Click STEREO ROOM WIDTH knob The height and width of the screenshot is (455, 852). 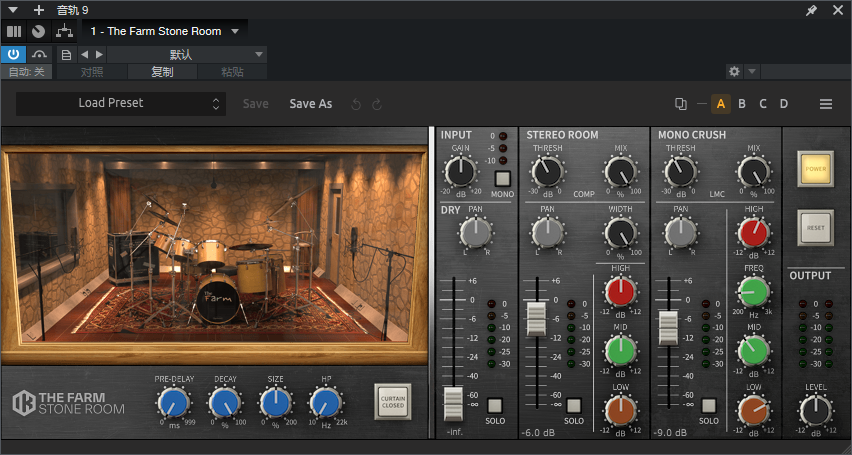620,233
